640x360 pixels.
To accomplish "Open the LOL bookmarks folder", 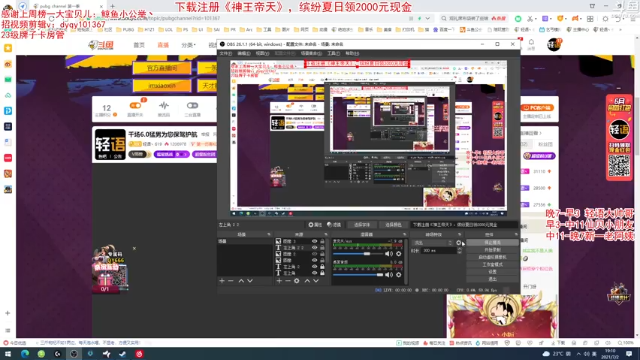I will tap(166, 29).
